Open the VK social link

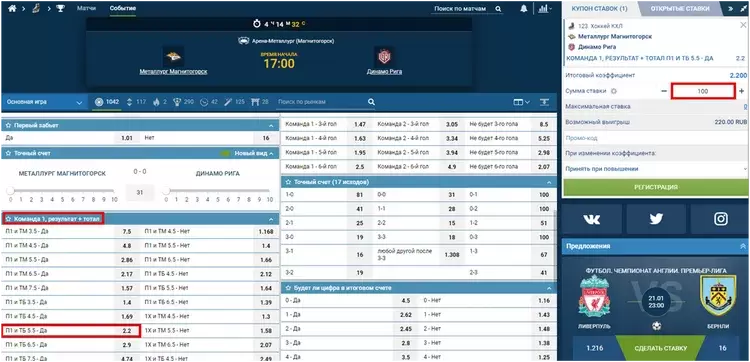click(x=592, y=219)
